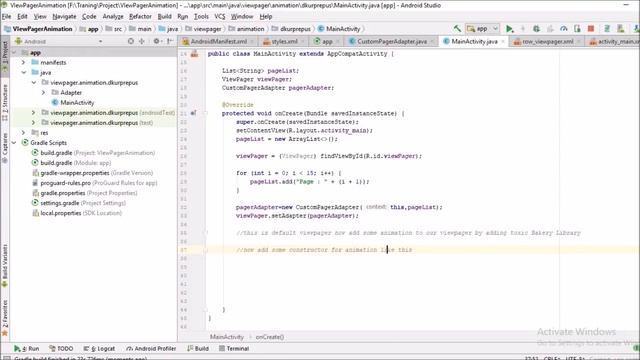640x360 pixels.
Task: Open the Logcat tool window button
Action: pyautogui.click(x=99, y=349)
